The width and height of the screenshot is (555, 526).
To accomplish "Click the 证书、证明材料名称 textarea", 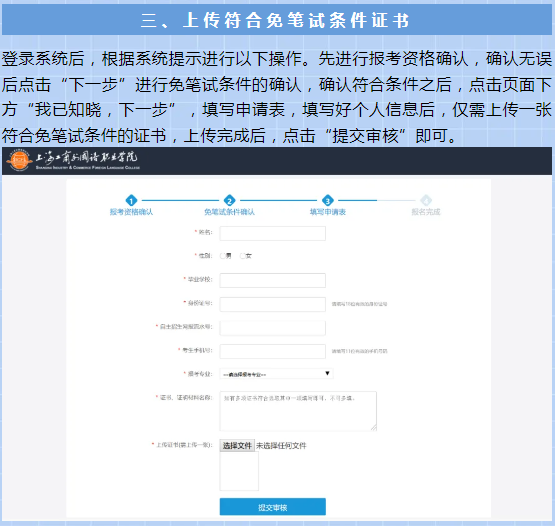I will click(298, 411).
